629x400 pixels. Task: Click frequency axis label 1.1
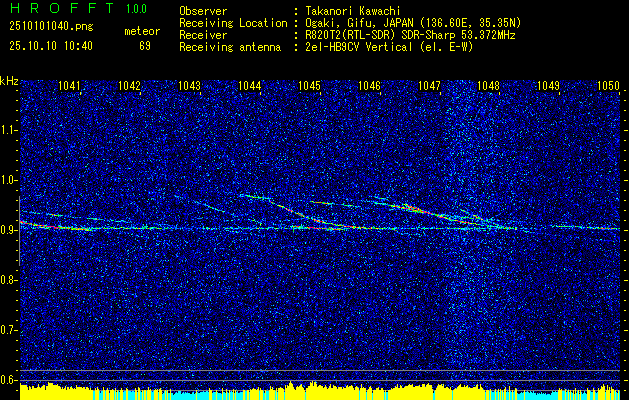click(x=9, y=130)
